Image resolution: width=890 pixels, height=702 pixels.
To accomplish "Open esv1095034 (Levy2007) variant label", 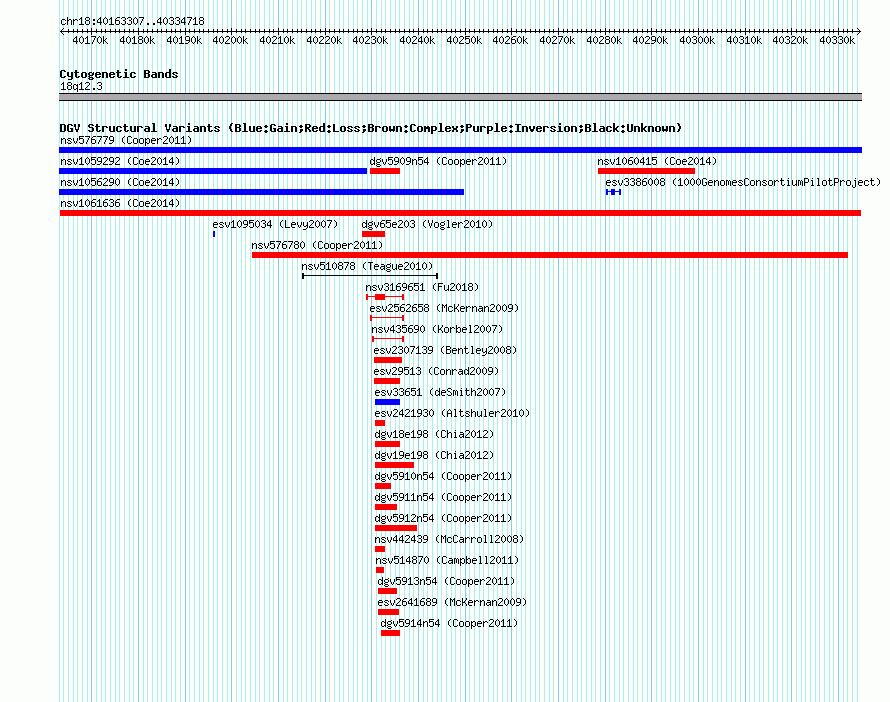I will coord(275,224).
